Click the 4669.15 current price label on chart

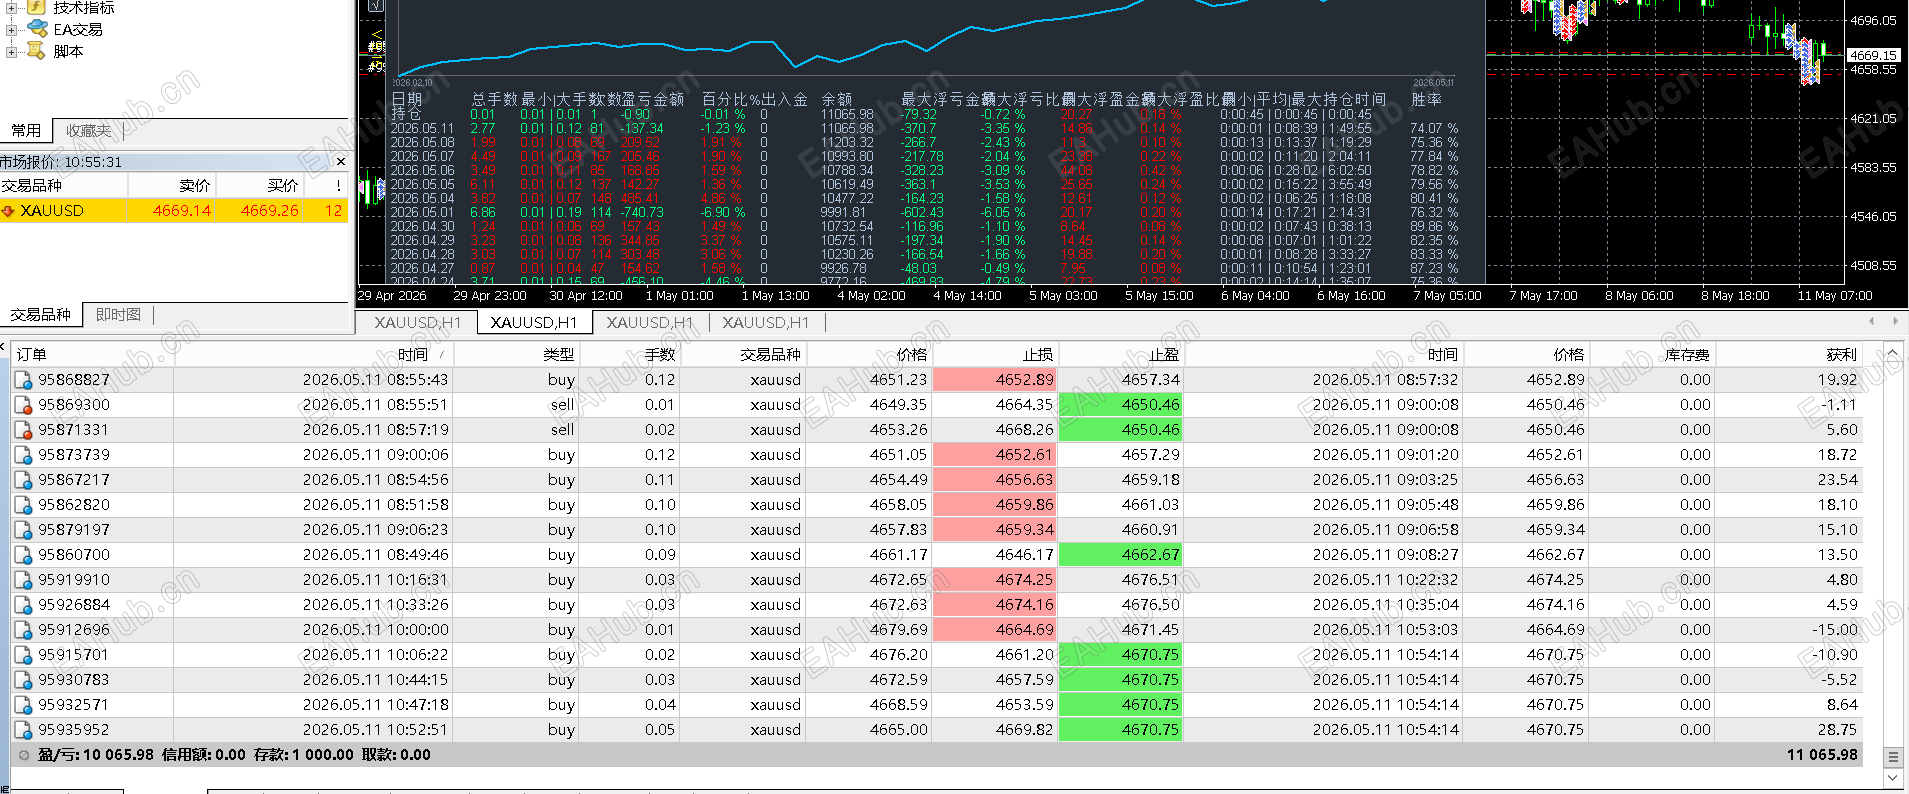coord(1872,55)
